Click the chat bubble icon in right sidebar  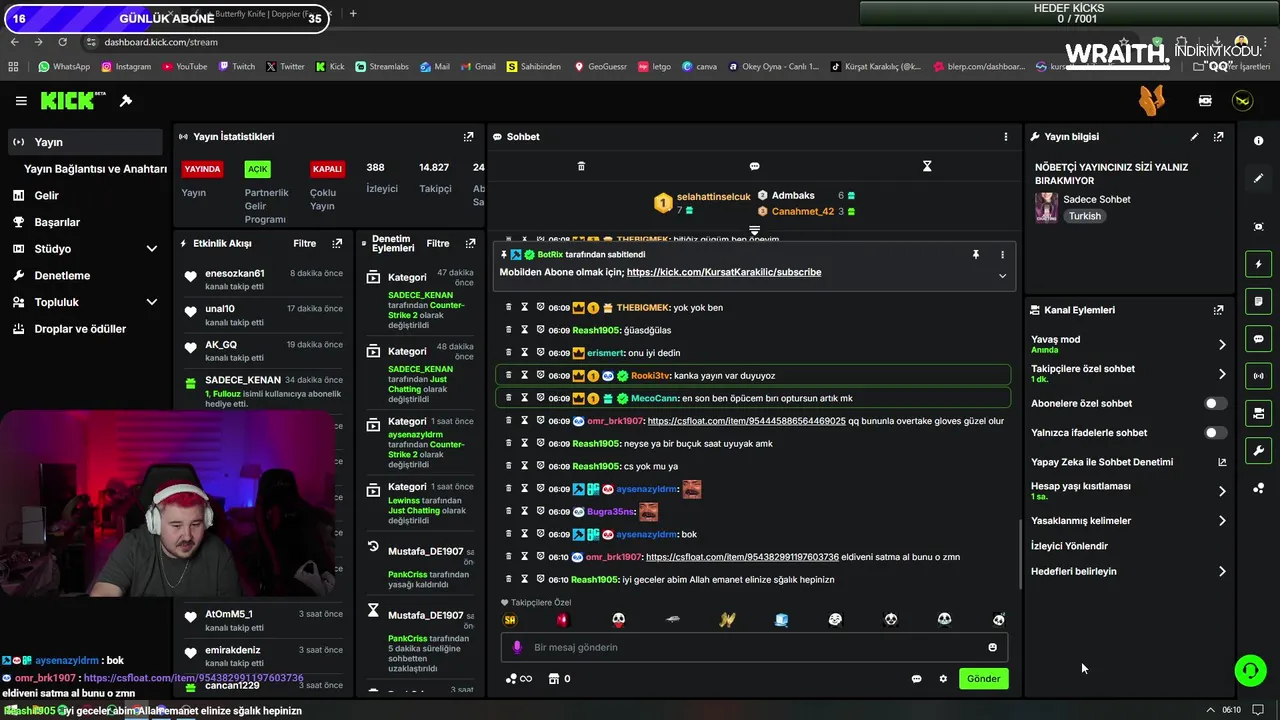tap(1258, 339)
